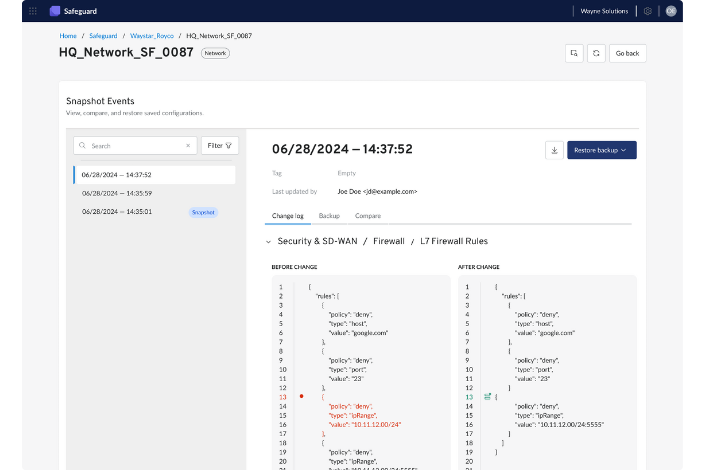Follow the Safeguard breadcrumb link
705x470 pixels.
(x=103, y=36)
